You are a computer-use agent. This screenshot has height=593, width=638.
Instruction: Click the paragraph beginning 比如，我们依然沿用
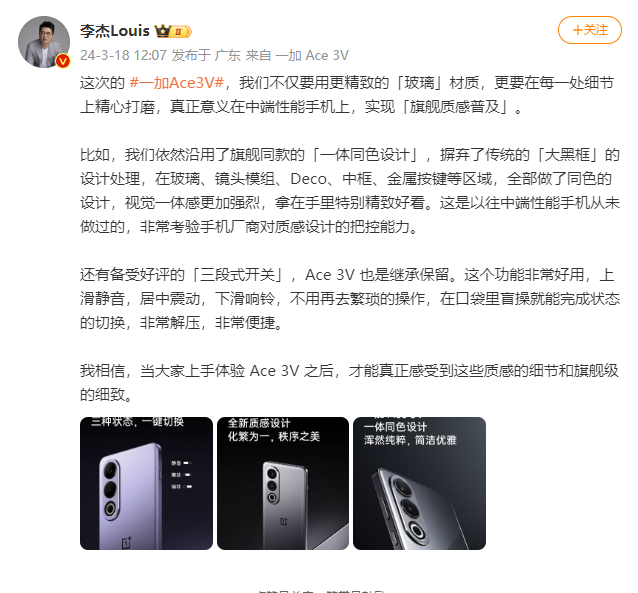click(350, 190)
